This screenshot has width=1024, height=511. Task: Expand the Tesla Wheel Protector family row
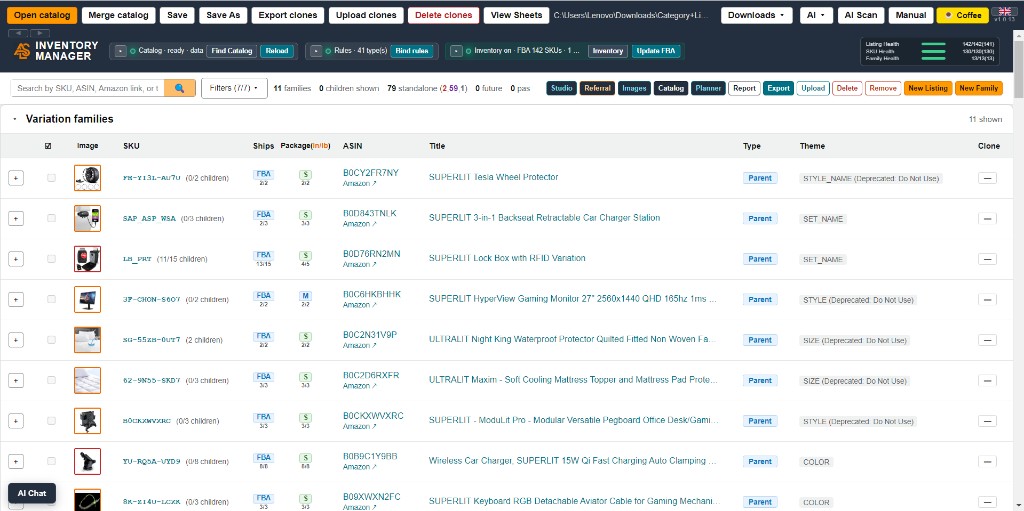point(16,178)
